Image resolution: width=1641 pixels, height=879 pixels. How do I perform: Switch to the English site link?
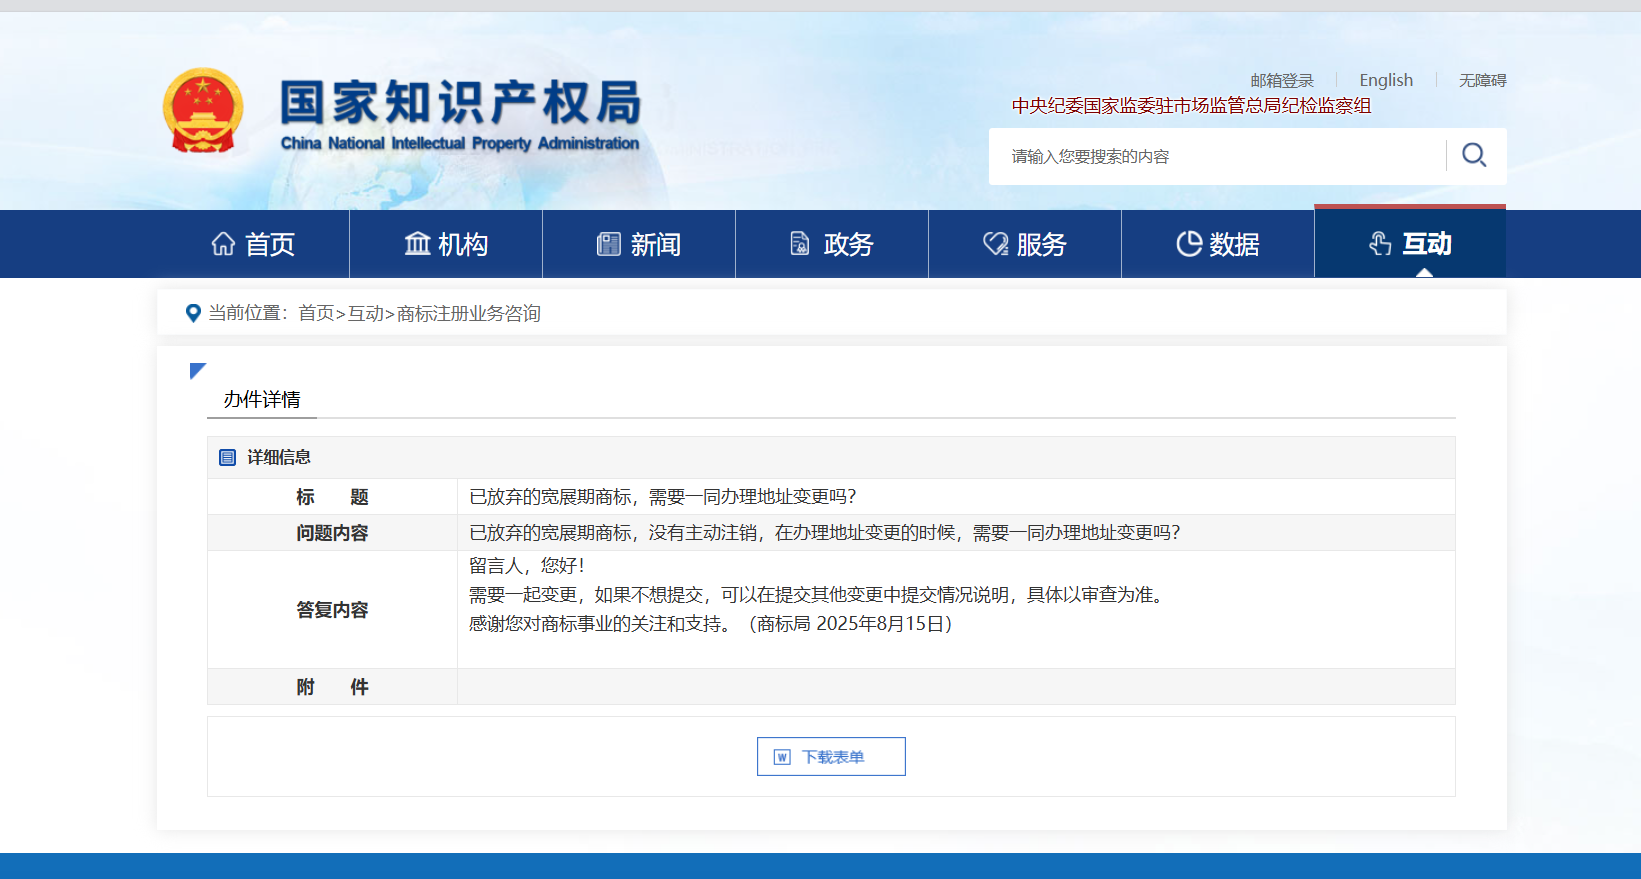click(x=1386, y=80)
